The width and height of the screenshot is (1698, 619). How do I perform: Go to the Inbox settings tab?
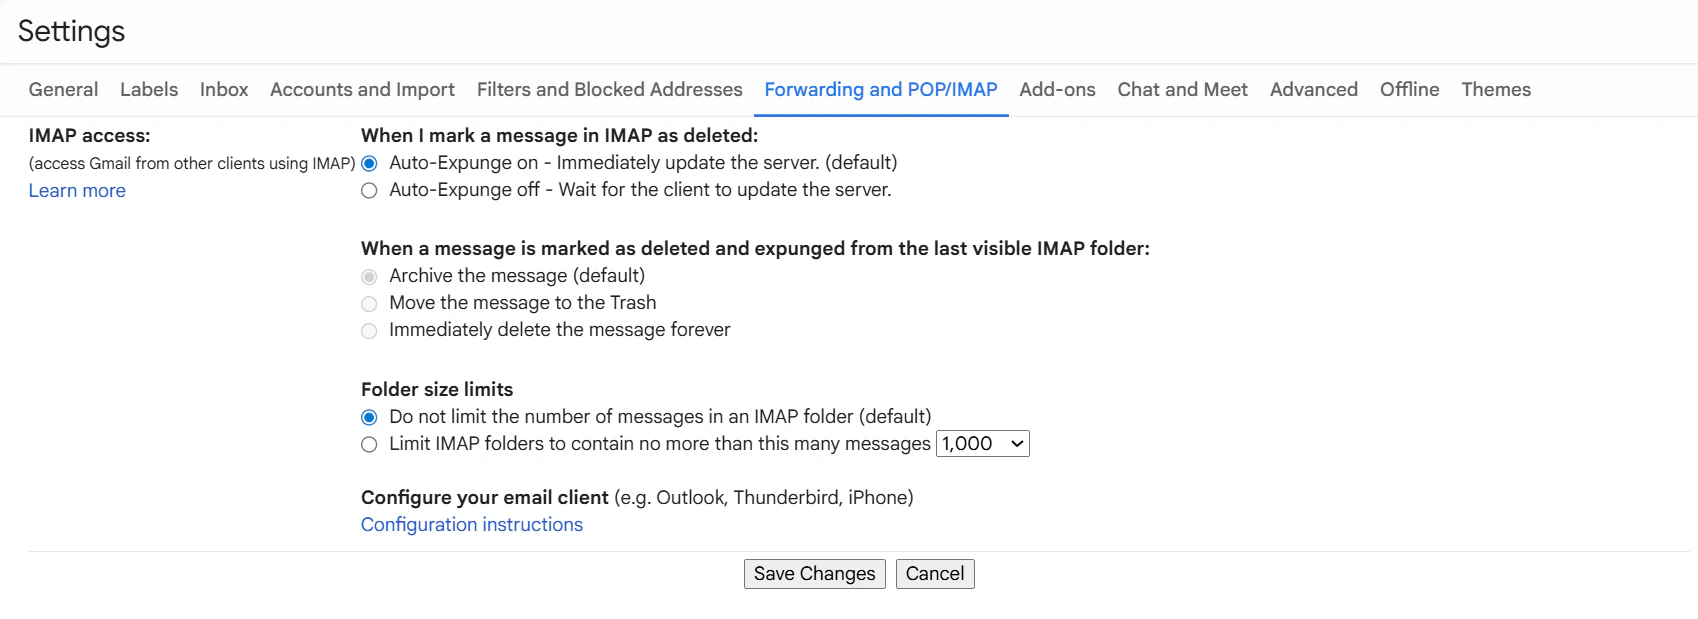click(x=223, y=89)
